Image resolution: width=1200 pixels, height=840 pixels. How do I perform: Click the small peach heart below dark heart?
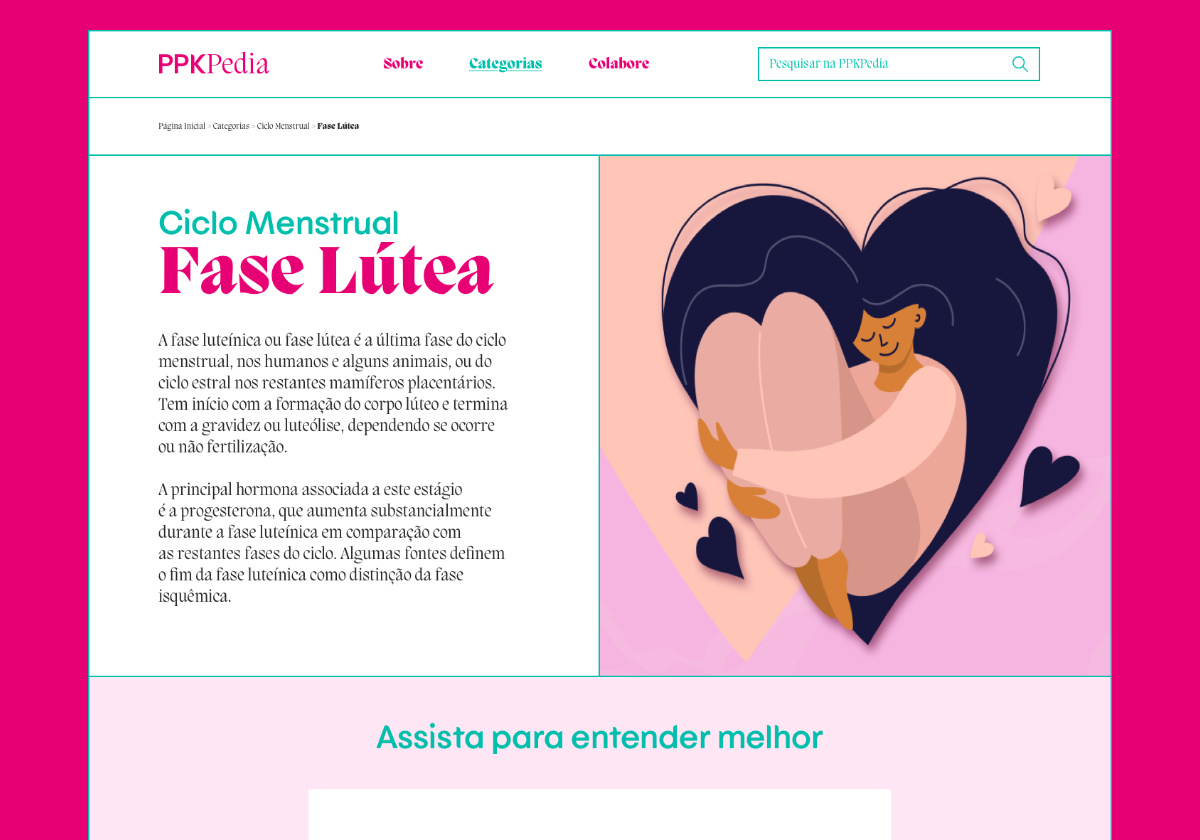pos(983,545)
